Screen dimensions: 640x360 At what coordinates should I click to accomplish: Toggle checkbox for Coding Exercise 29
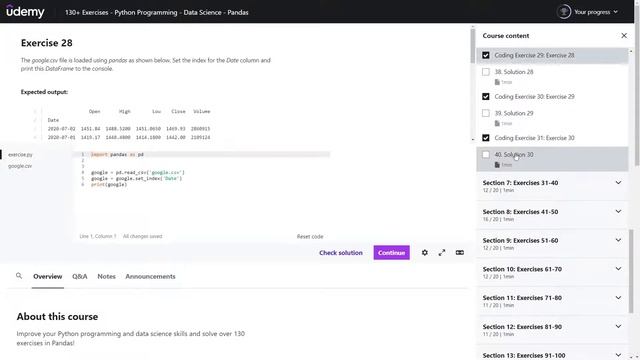pyautogui.click(x=486, y=55)
